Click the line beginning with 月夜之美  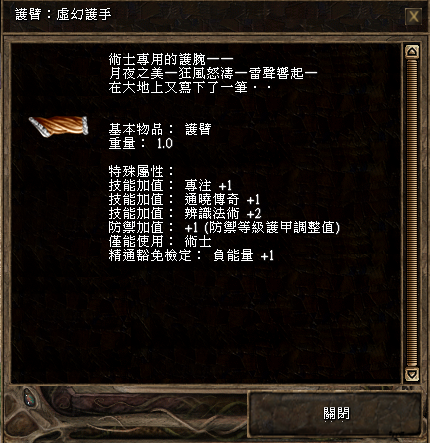pyautogui.click(x=213, y=73)
